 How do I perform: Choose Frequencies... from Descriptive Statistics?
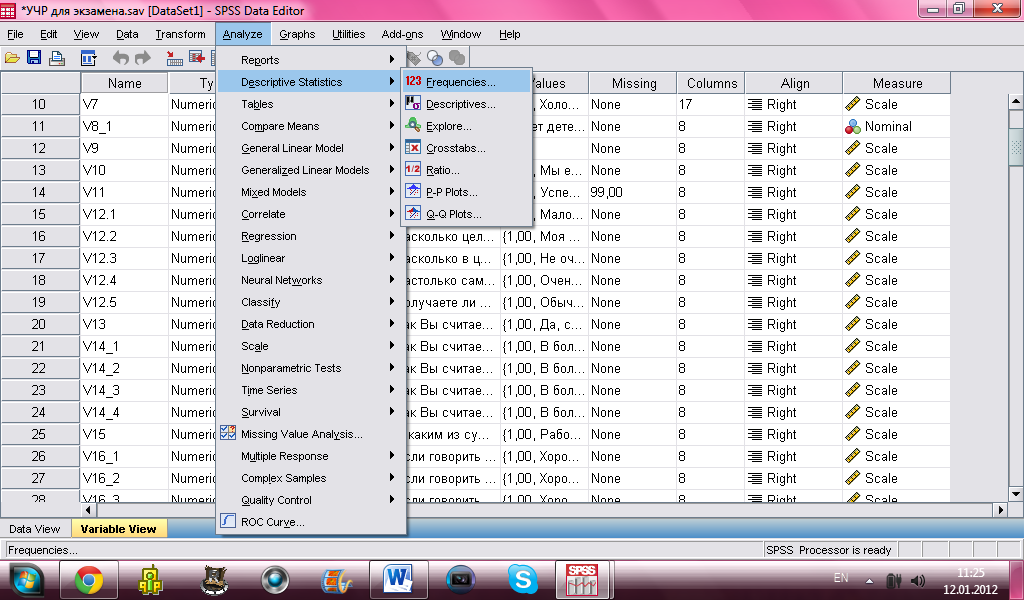point(466,82)
